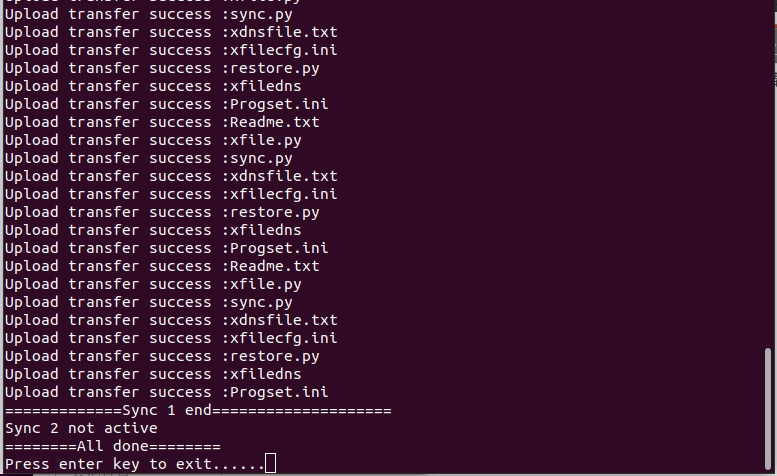Click the scrollbar track above the thumb

[x=768, y=173]
